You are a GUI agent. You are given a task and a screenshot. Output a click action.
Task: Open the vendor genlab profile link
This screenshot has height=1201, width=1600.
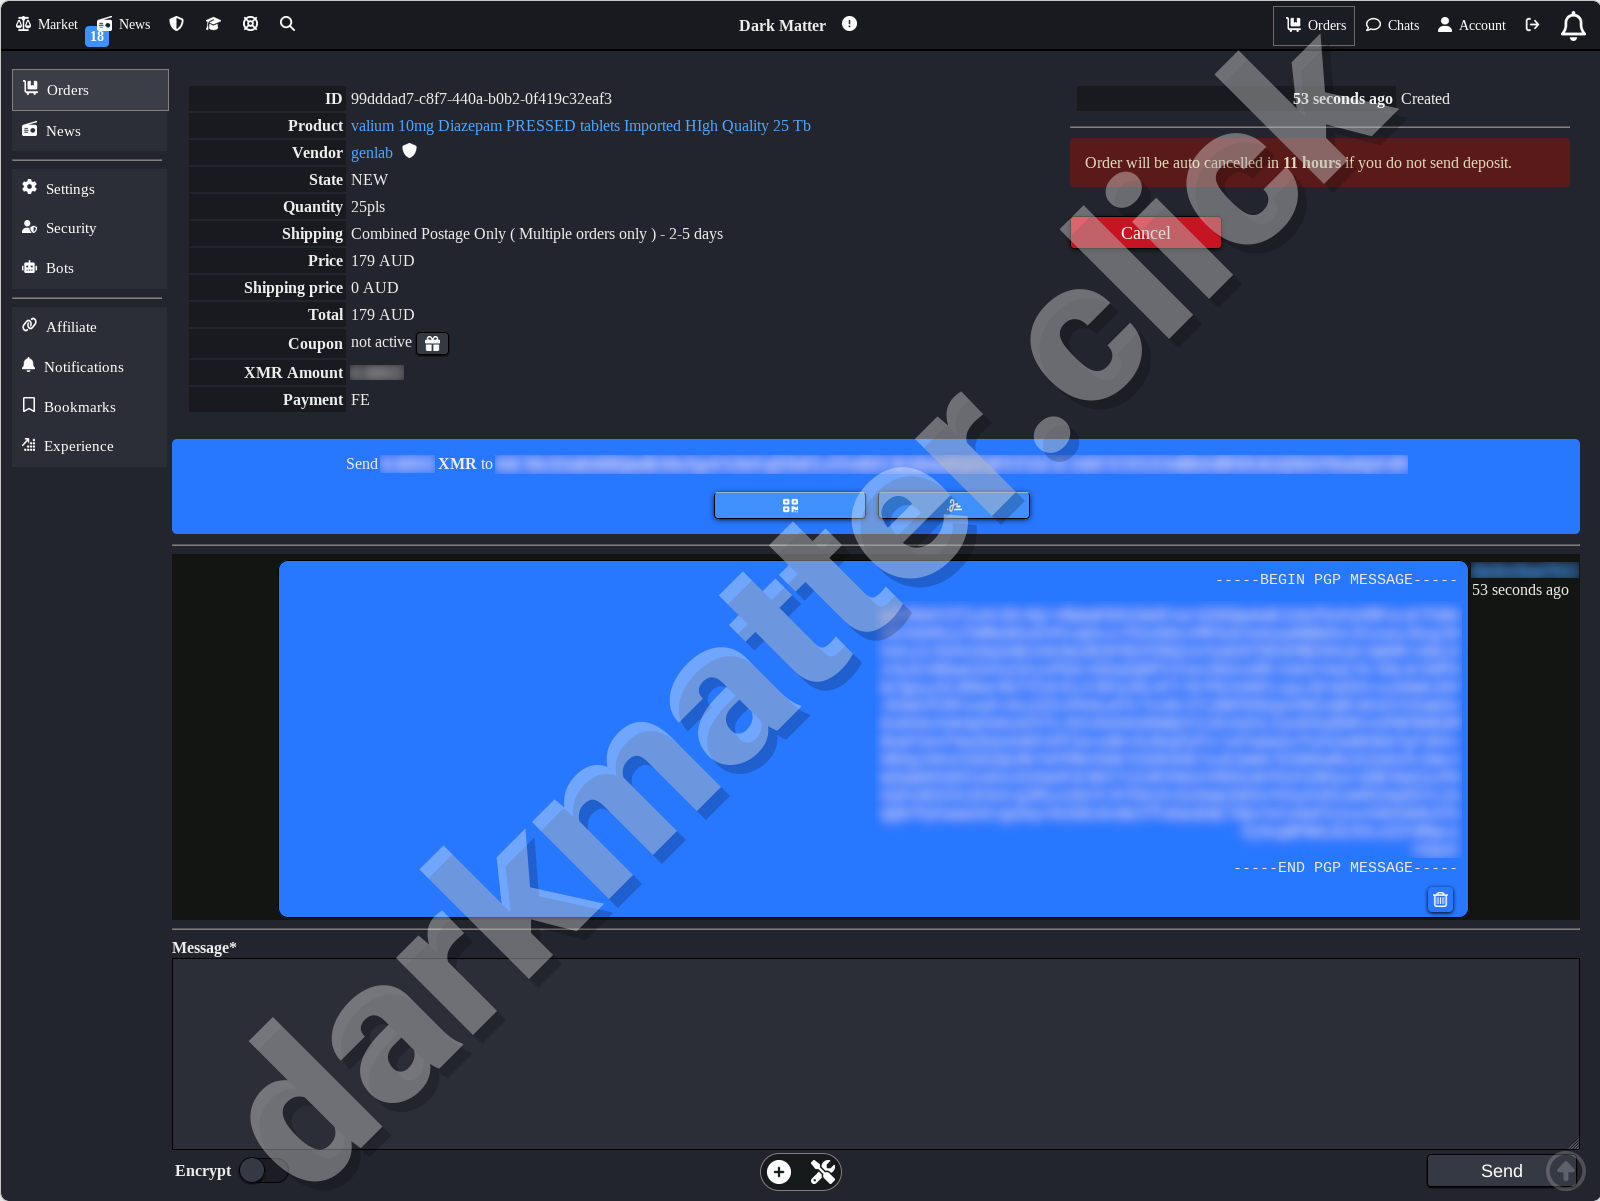click(x=371, y=152)
